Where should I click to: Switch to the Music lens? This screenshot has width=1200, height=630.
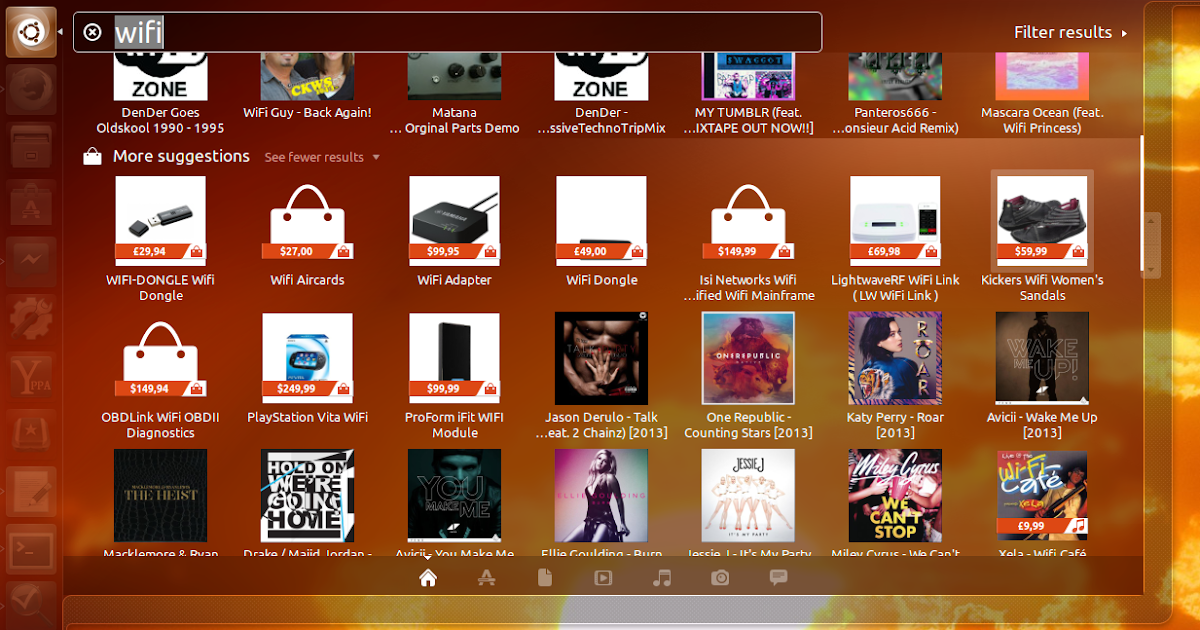[x=661, y=577]
